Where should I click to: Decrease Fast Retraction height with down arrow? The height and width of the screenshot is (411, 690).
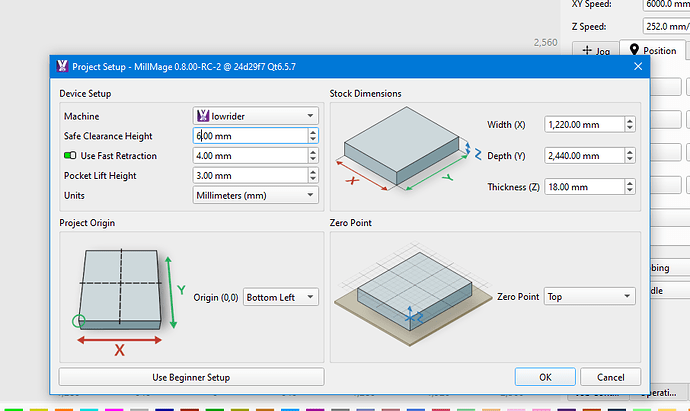click(x=313, y=159)
